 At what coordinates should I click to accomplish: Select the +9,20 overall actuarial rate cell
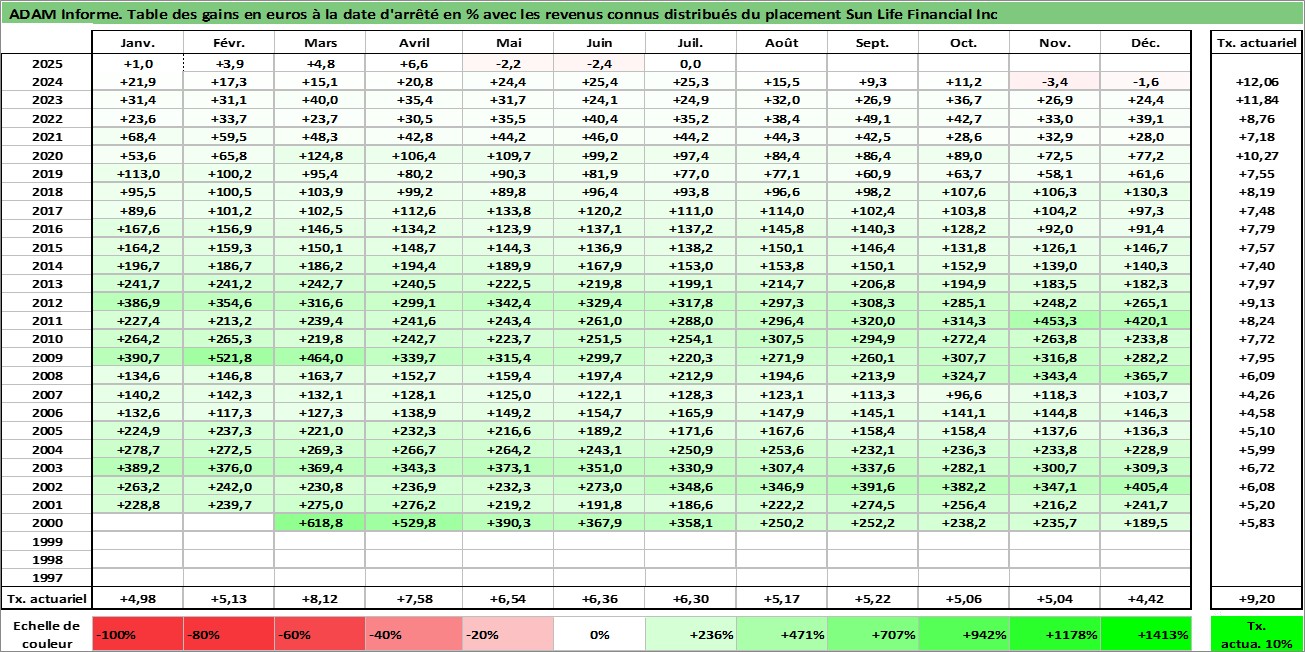(1257, 599)
